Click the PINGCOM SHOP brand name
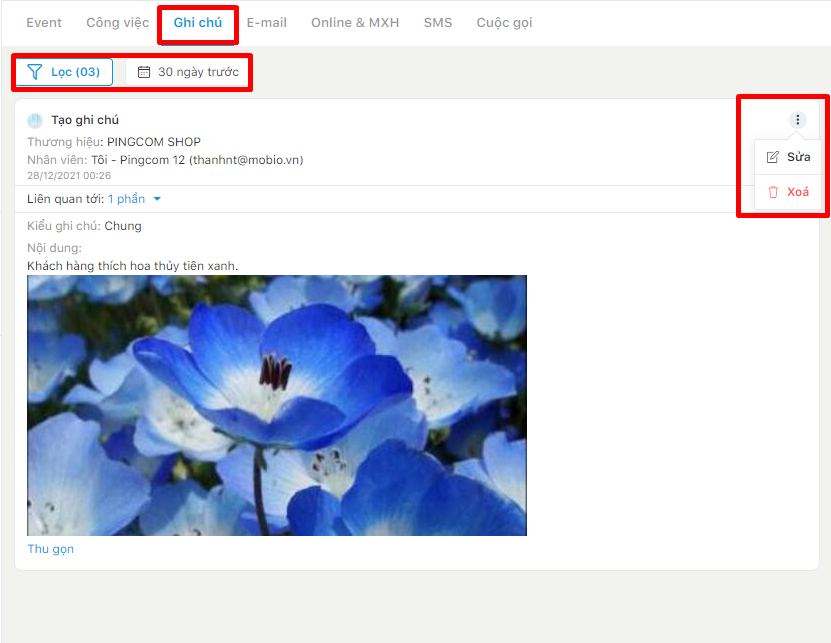This screenshot has width=831, height=643. click(x=154, y=142)
